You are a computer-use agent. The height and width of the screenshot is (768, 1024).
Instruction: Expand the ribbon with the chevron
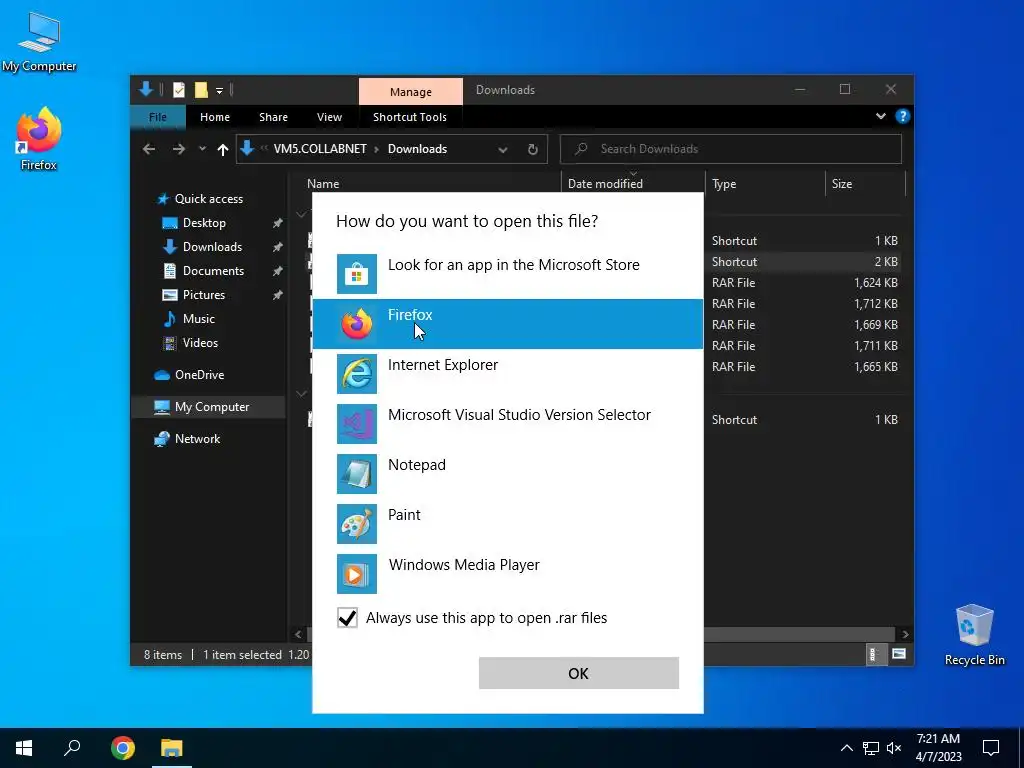(880, 116)
